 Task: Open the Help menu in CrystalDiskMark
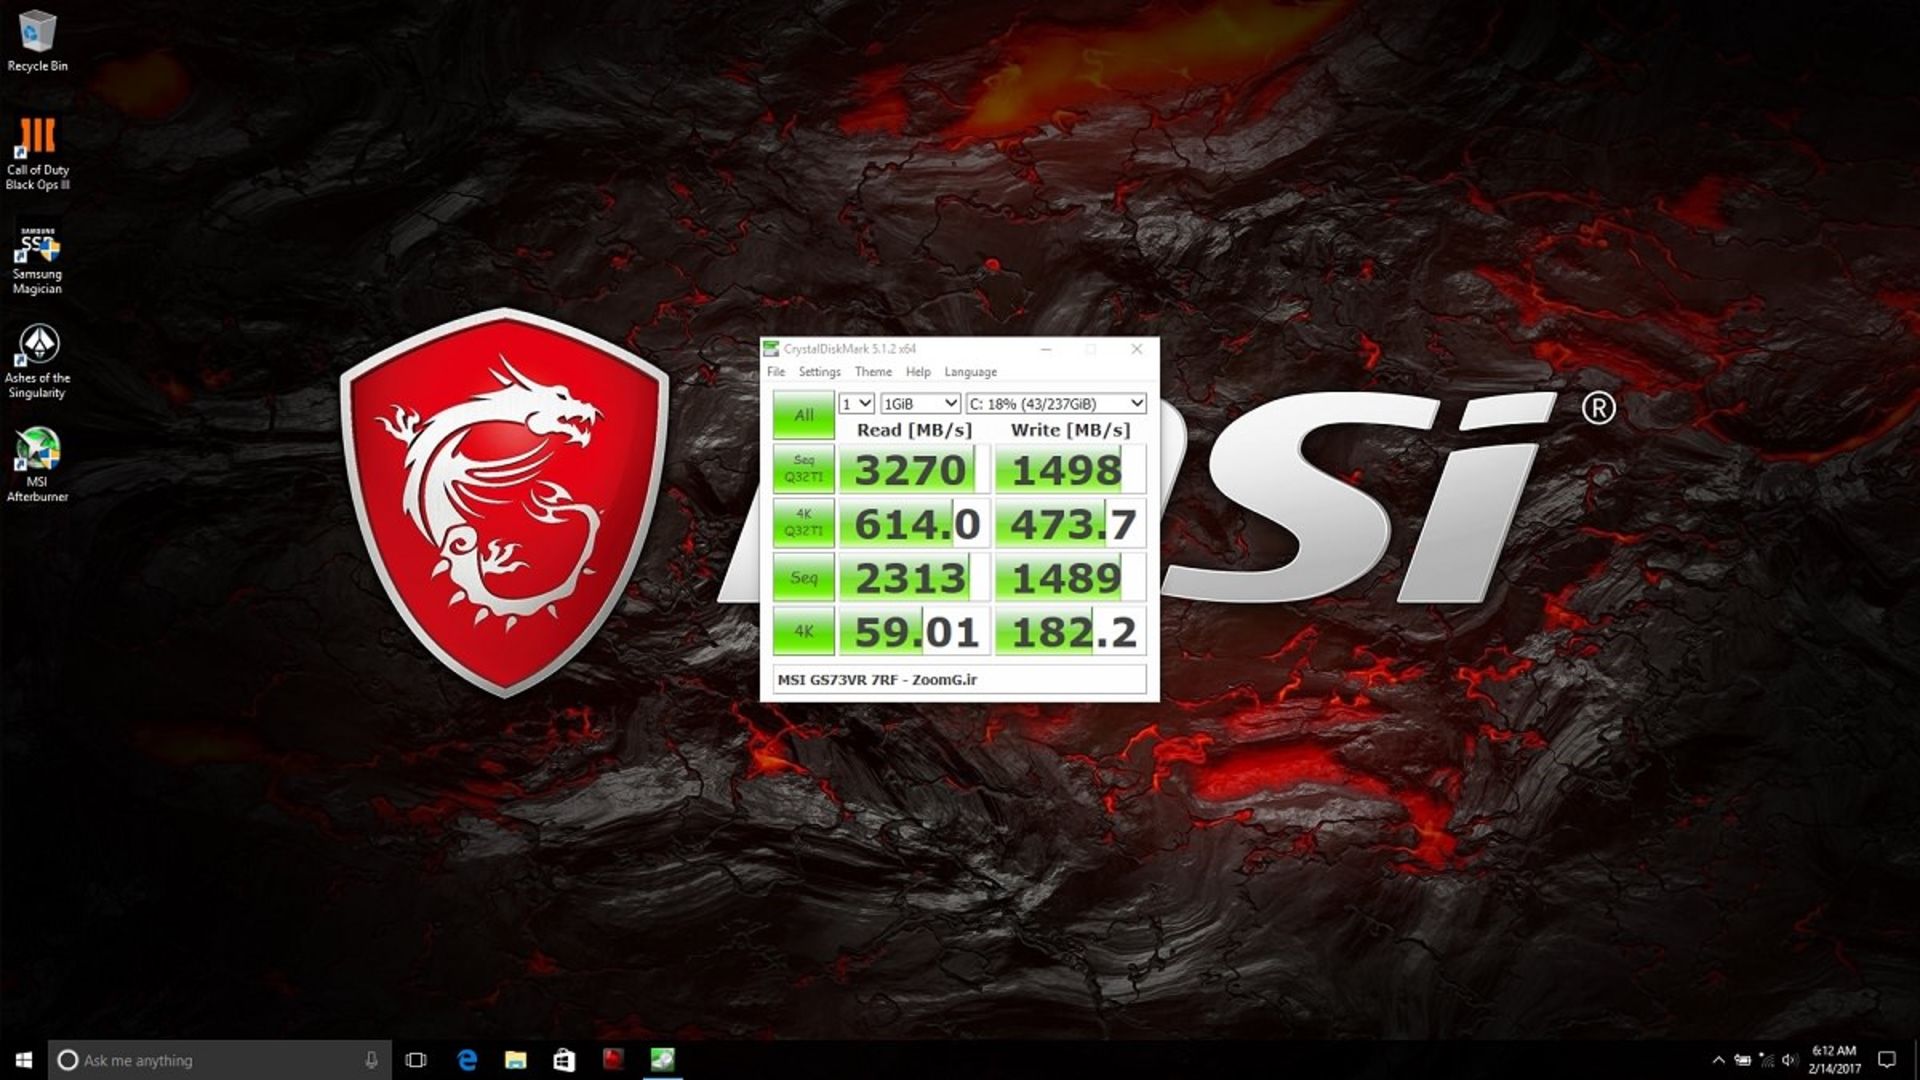click(918, 372)
